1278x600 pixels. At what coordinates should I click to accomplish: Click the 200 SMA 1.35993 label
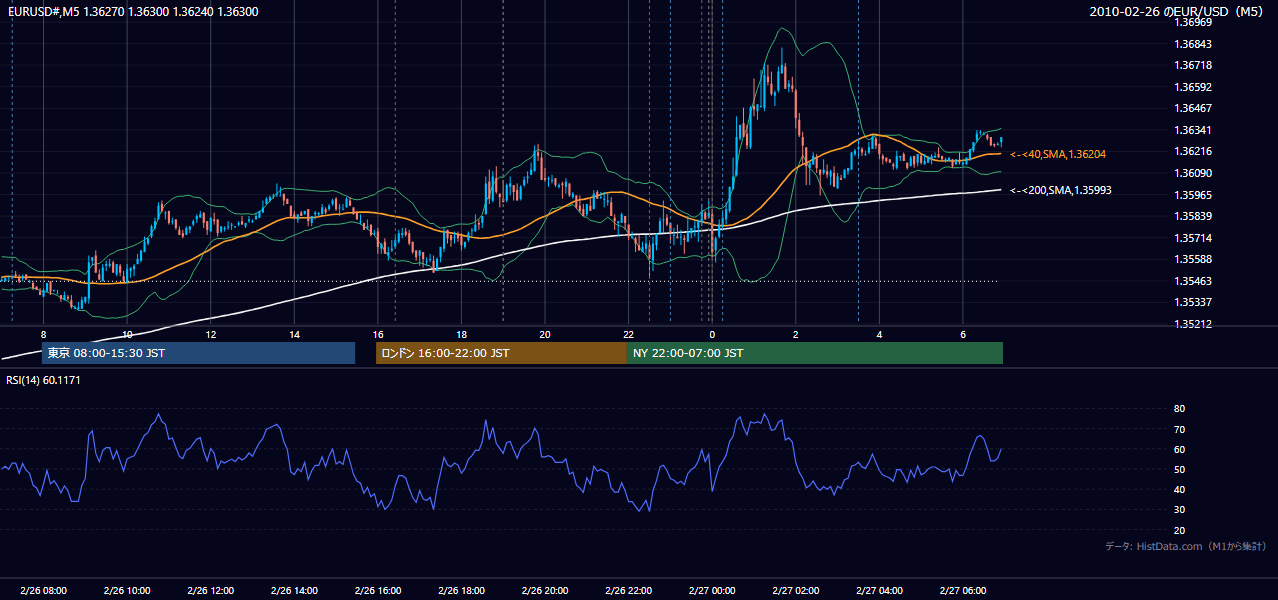click(x=1060, y=190)
